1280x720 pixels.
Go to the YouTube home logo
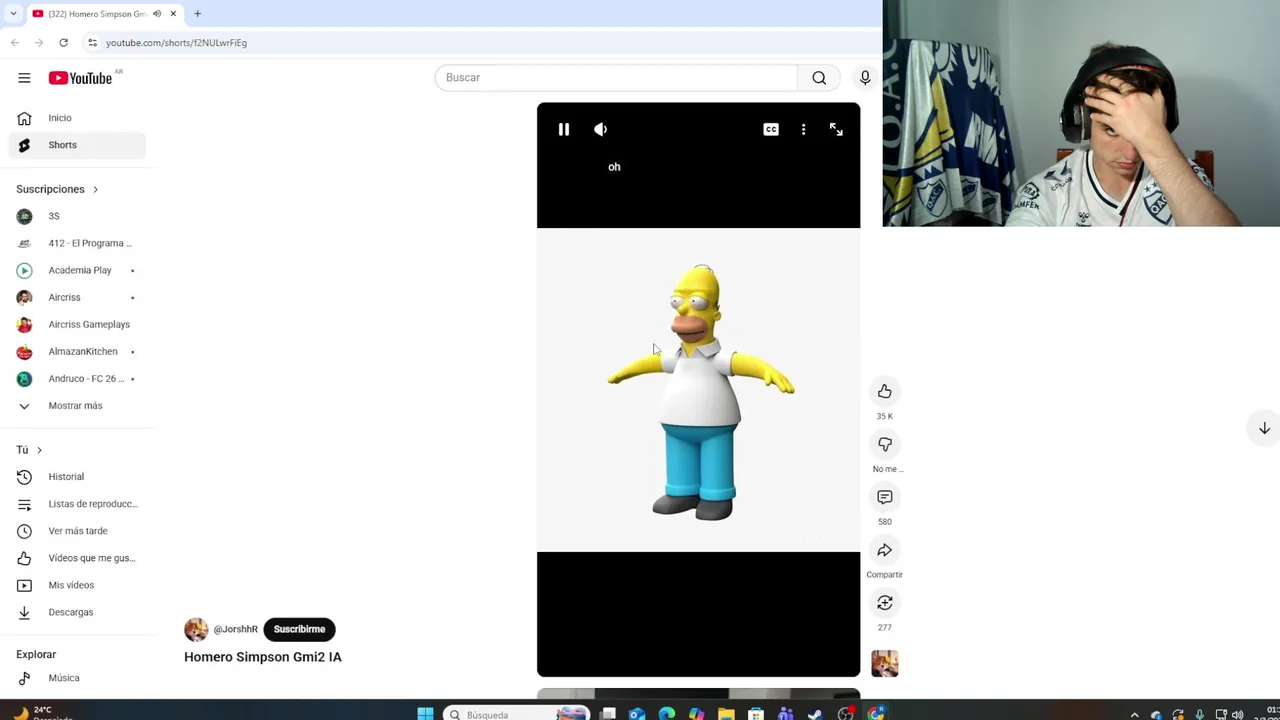(80, 78)
